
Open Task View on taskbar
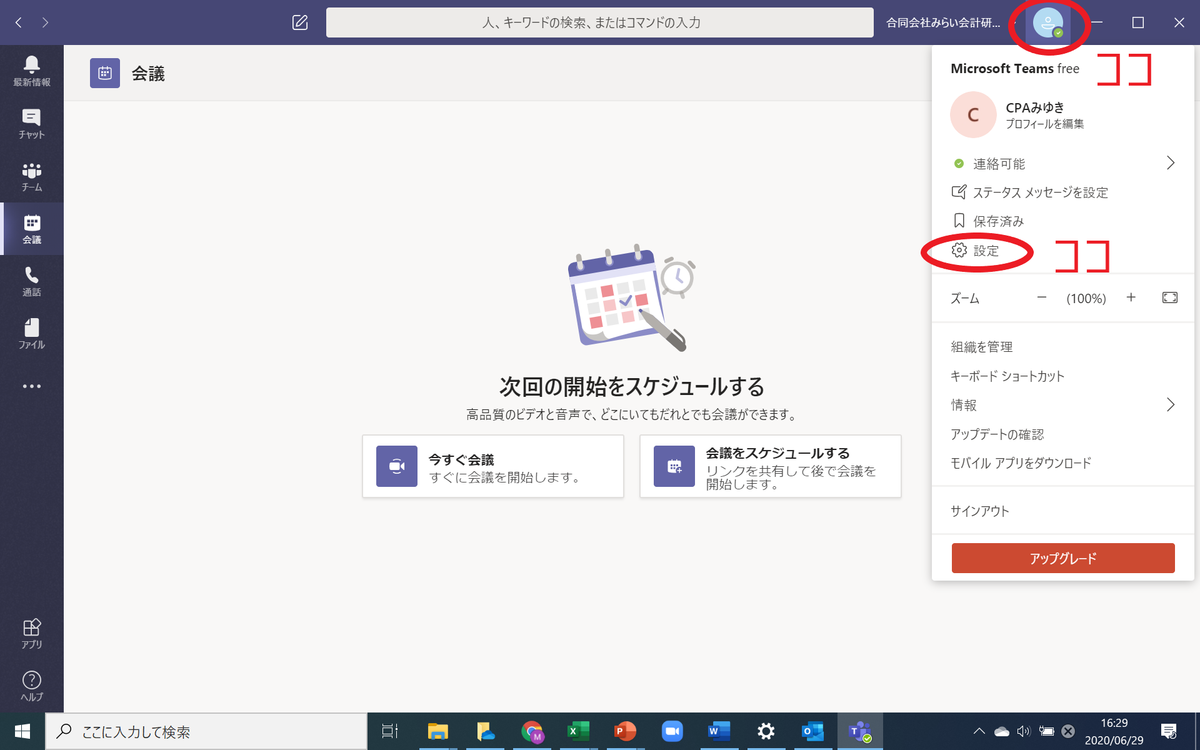tap(391, 731)
